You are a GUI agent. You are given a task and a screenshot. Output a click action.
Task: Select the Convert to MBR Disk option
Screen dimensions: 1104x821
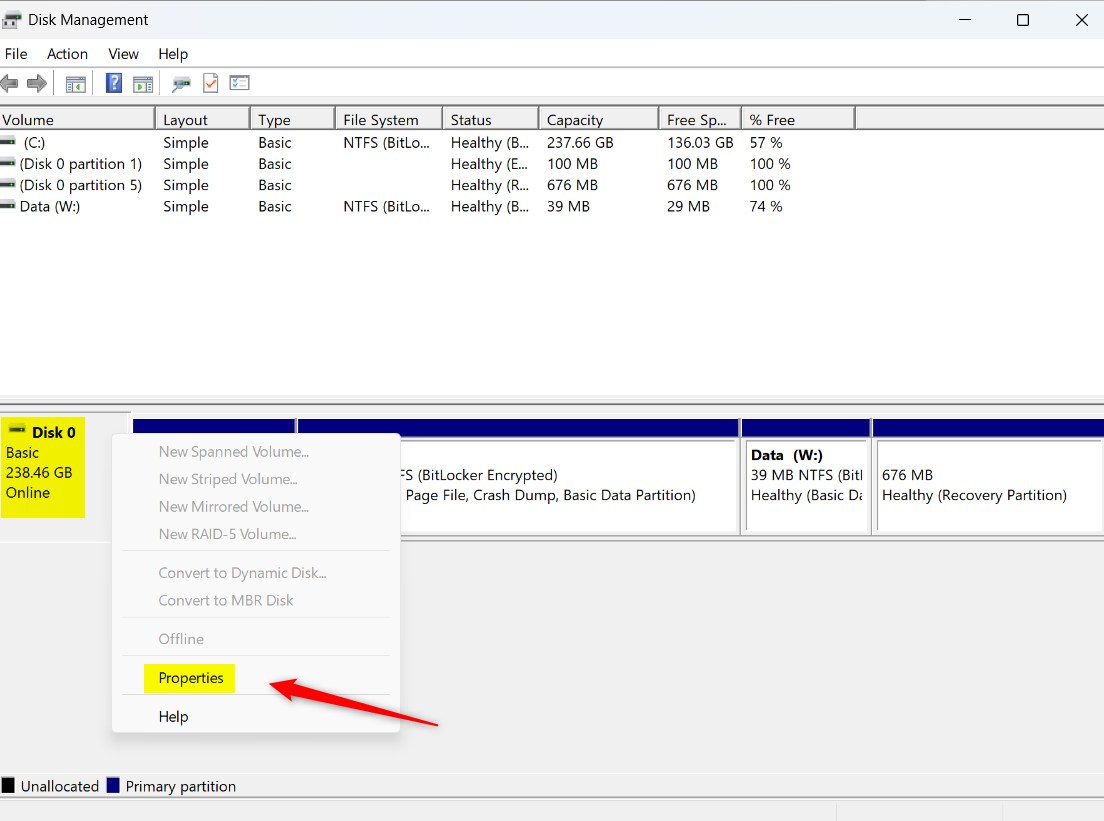pyautogui.click(x=225, y=600)
